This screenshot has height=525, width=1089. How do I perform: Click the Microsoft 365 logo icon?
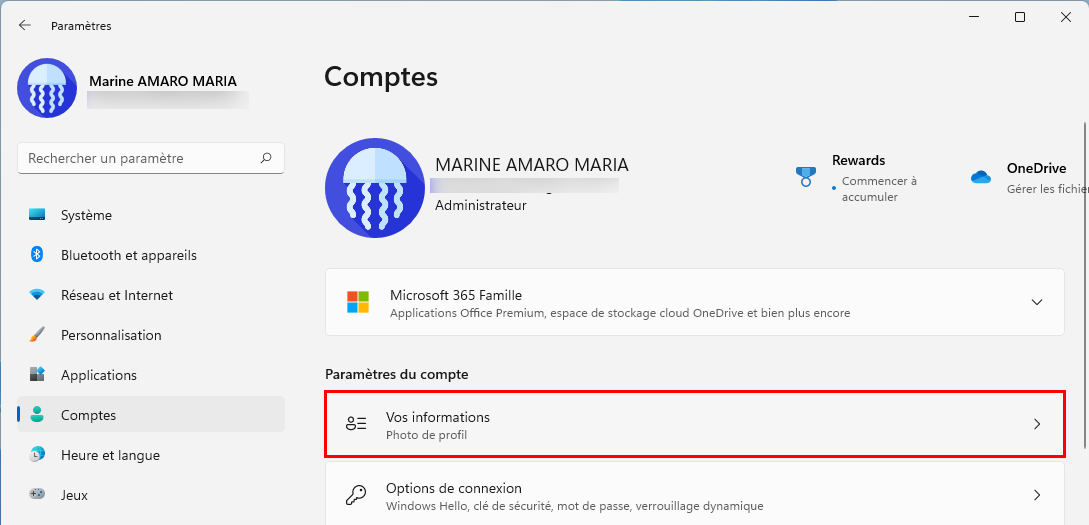[x=358, y=302]
